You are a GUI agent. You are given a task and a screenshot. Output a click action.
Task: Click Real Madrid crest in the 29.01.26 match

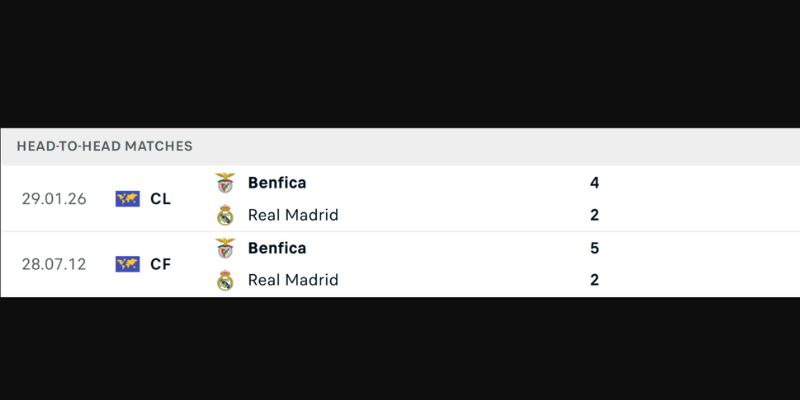click(x=225, y=215)
